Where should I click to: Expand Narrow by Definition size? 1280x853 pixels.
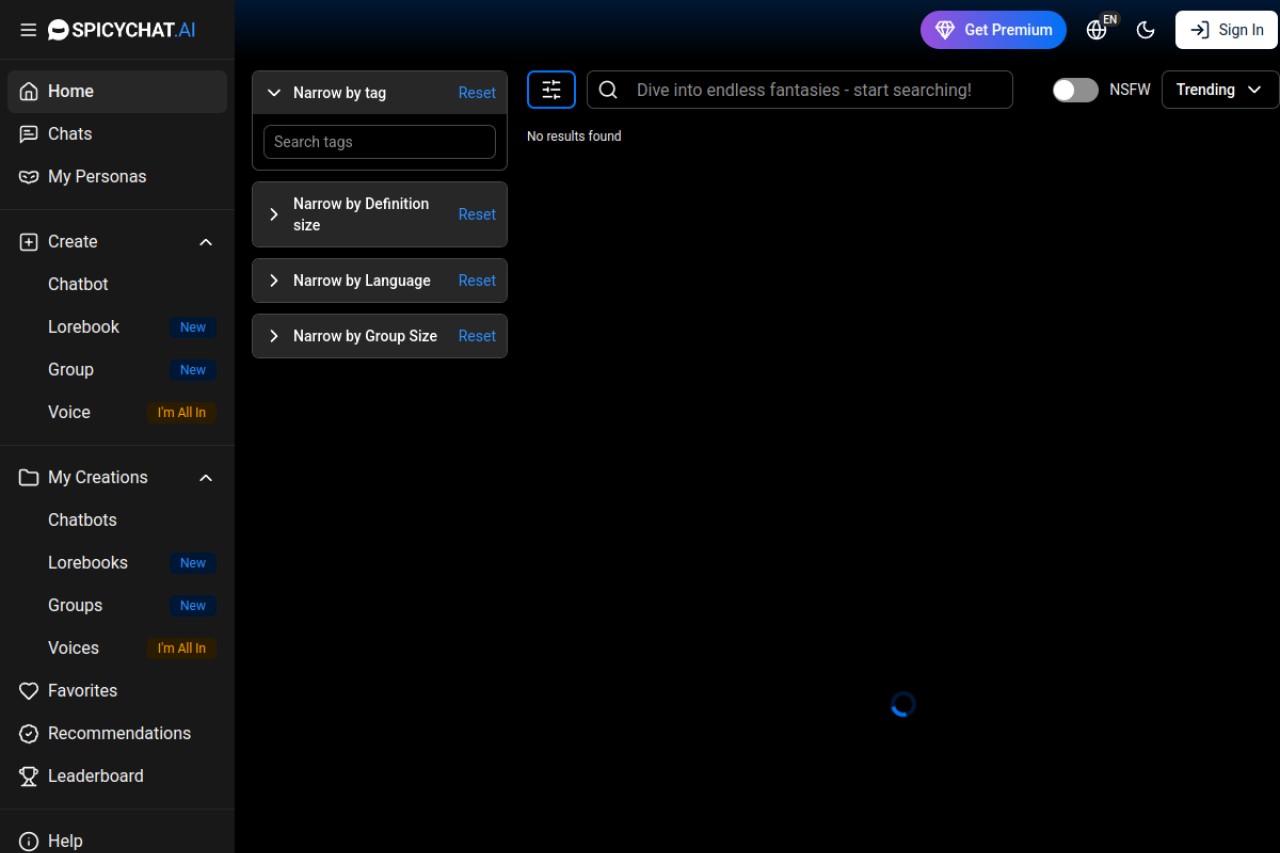click(x=274, y=214)
